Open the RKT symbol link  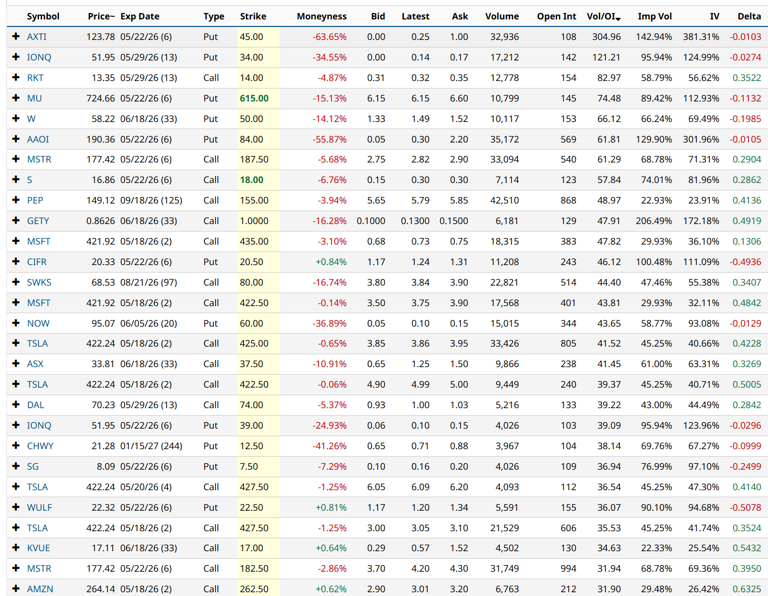point(35,78)
